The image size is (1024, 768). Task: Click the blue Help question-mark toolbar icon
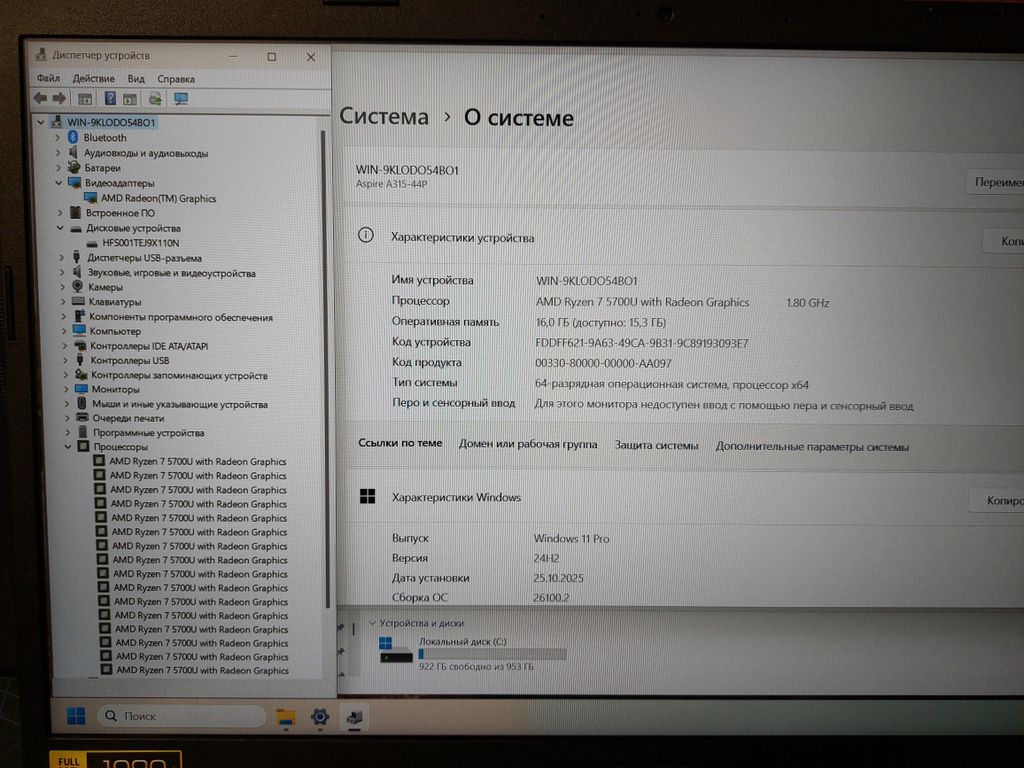[110, 98]
